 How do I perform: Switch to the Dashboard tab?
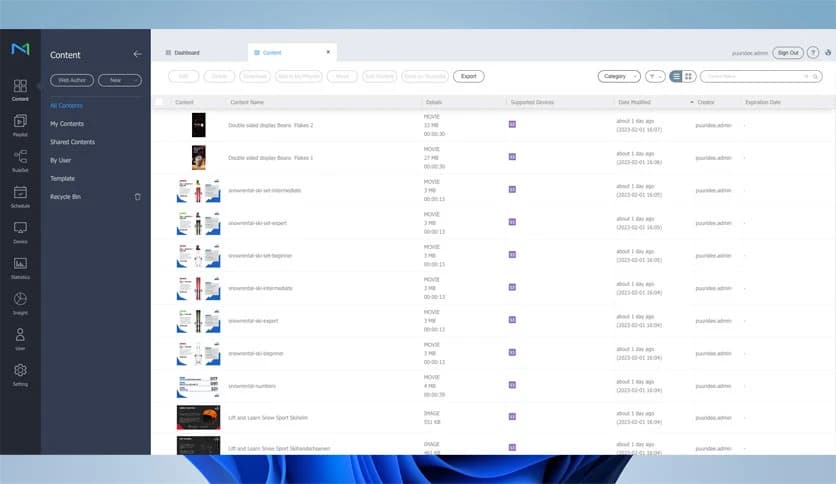click(x=187, y=53)
